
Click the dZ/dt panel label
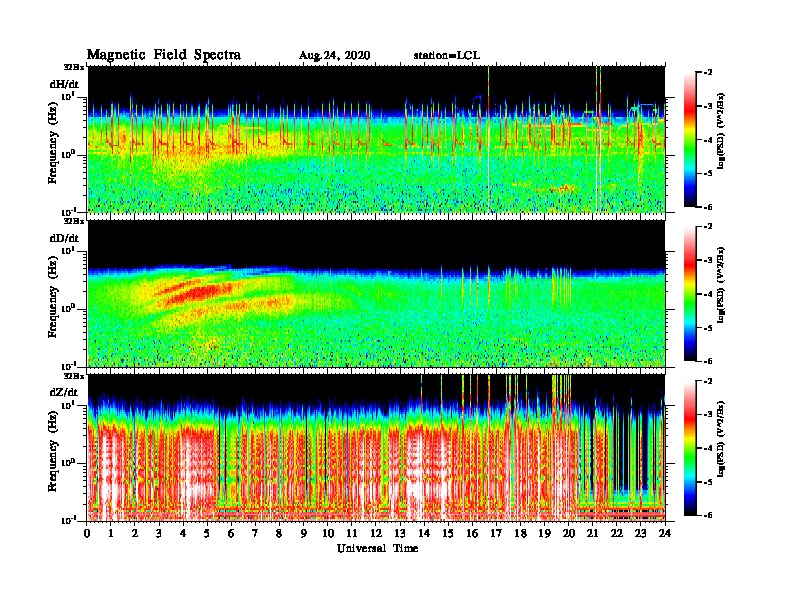tap(64, 392)
